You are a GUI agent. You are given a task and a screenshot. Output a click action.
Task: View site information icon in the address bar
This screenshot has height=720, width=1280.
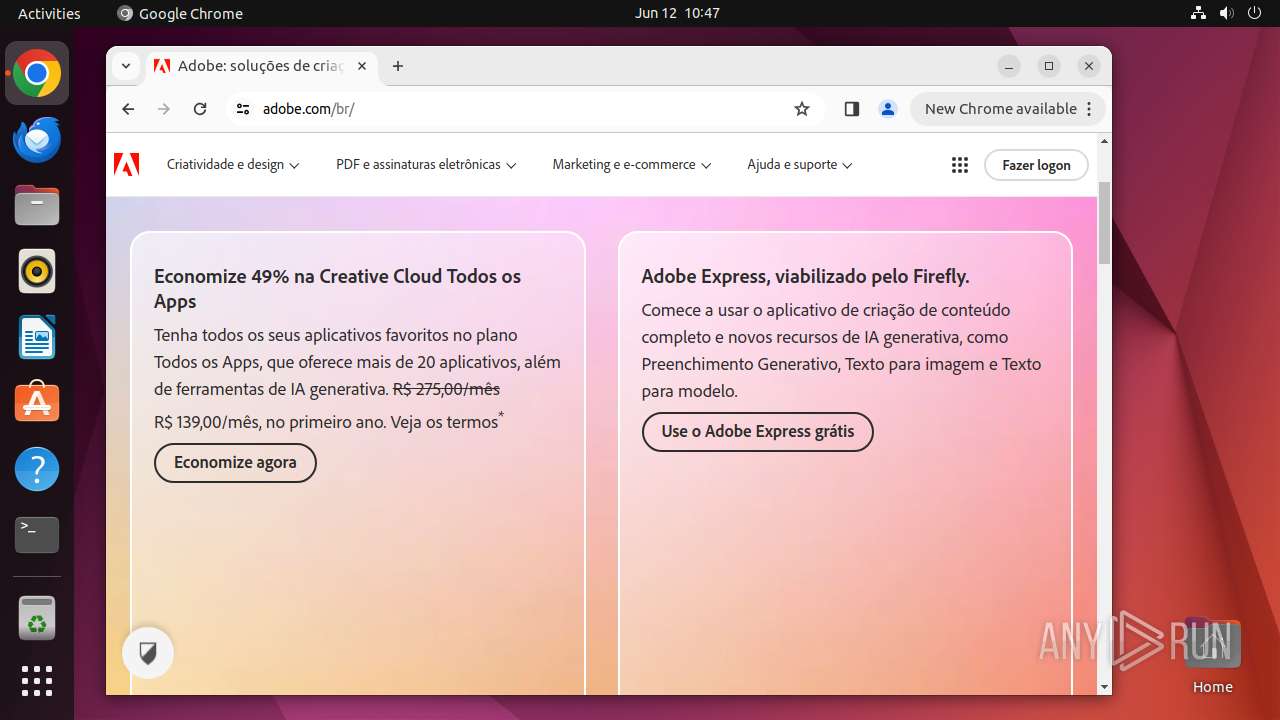click(242, 109)
